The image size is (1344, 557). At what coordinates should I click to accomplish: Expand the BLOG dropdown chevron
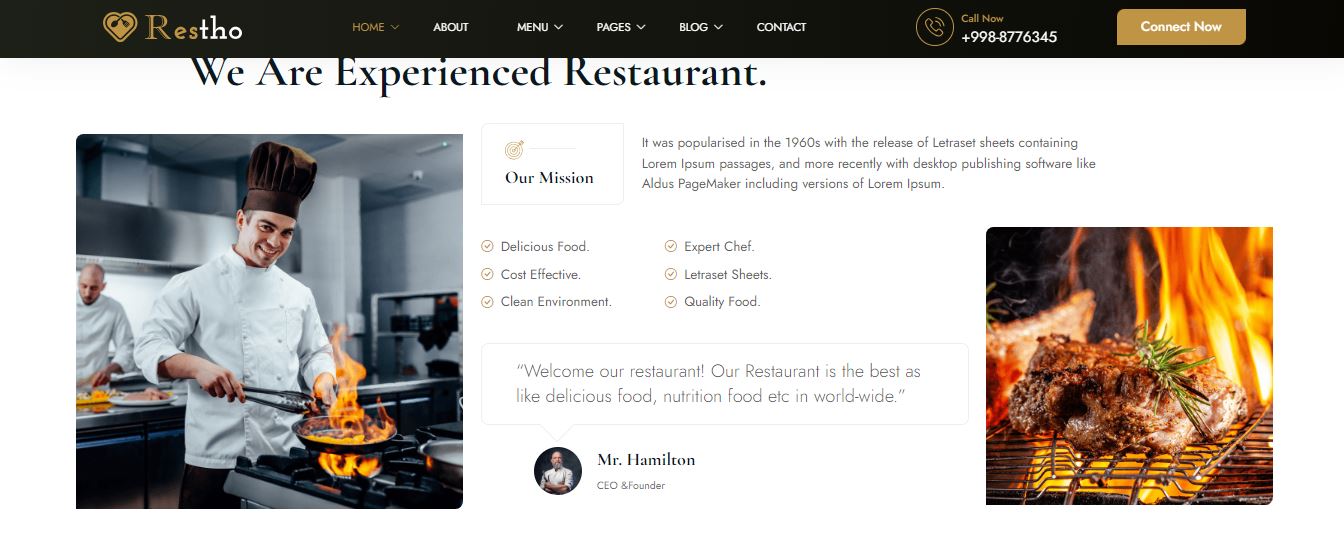[x=718, y=27]
